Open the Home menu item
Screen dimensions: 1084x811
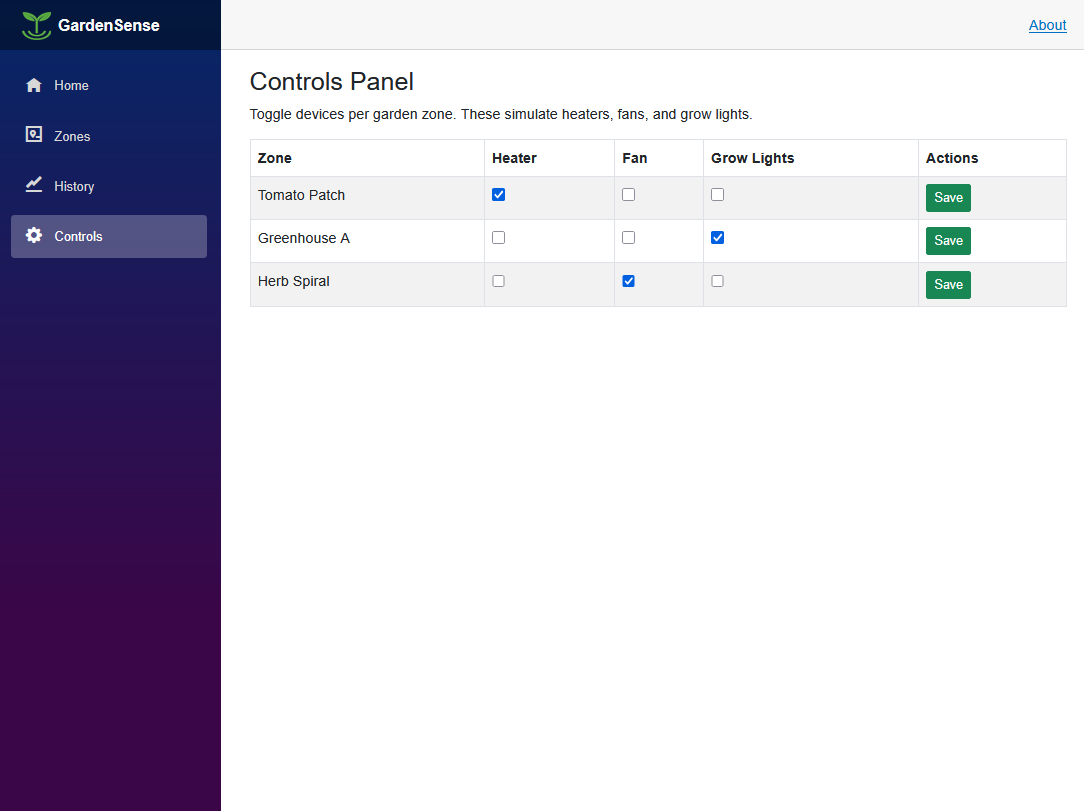109,86
